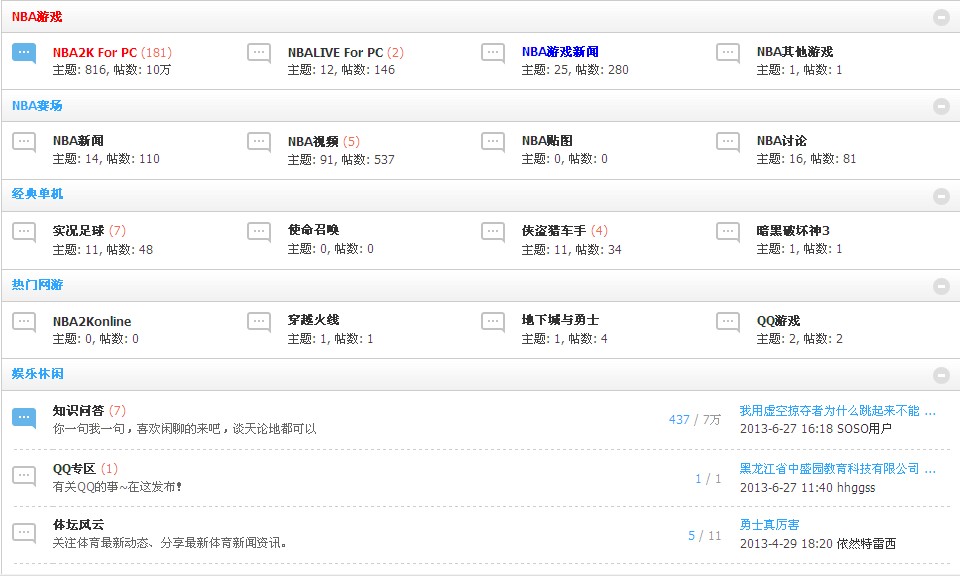Click the NBA贴图 forum icon
The image size is (960, 576).
click(x=493, y=142)
